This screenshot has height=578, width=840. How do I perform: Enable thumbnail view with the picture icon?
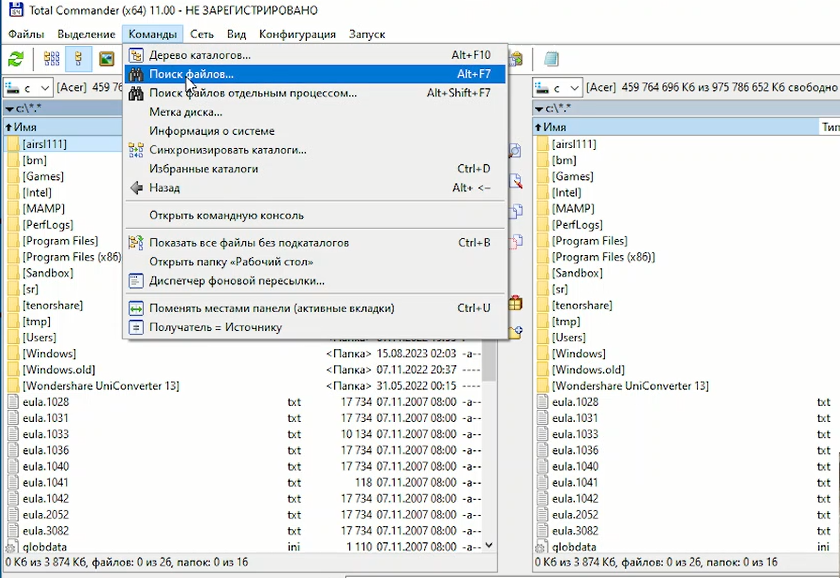point(107,58)
